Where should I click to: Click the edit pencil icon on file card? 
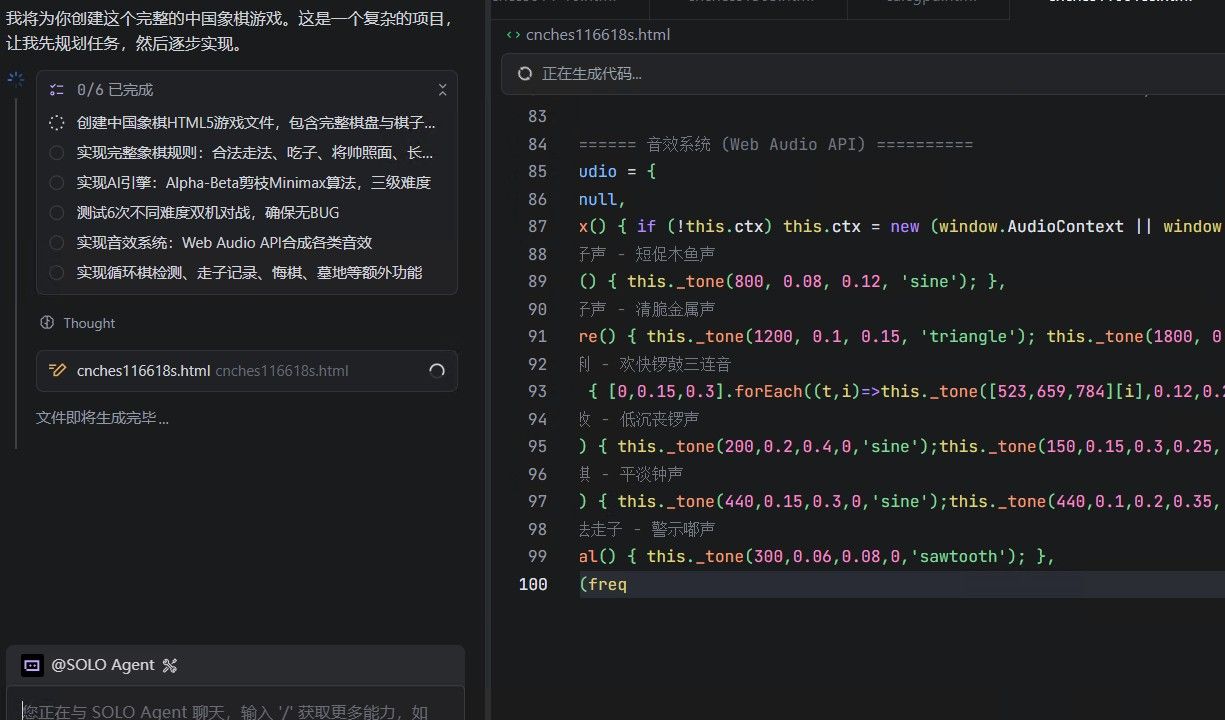click(x=57, y=371)
